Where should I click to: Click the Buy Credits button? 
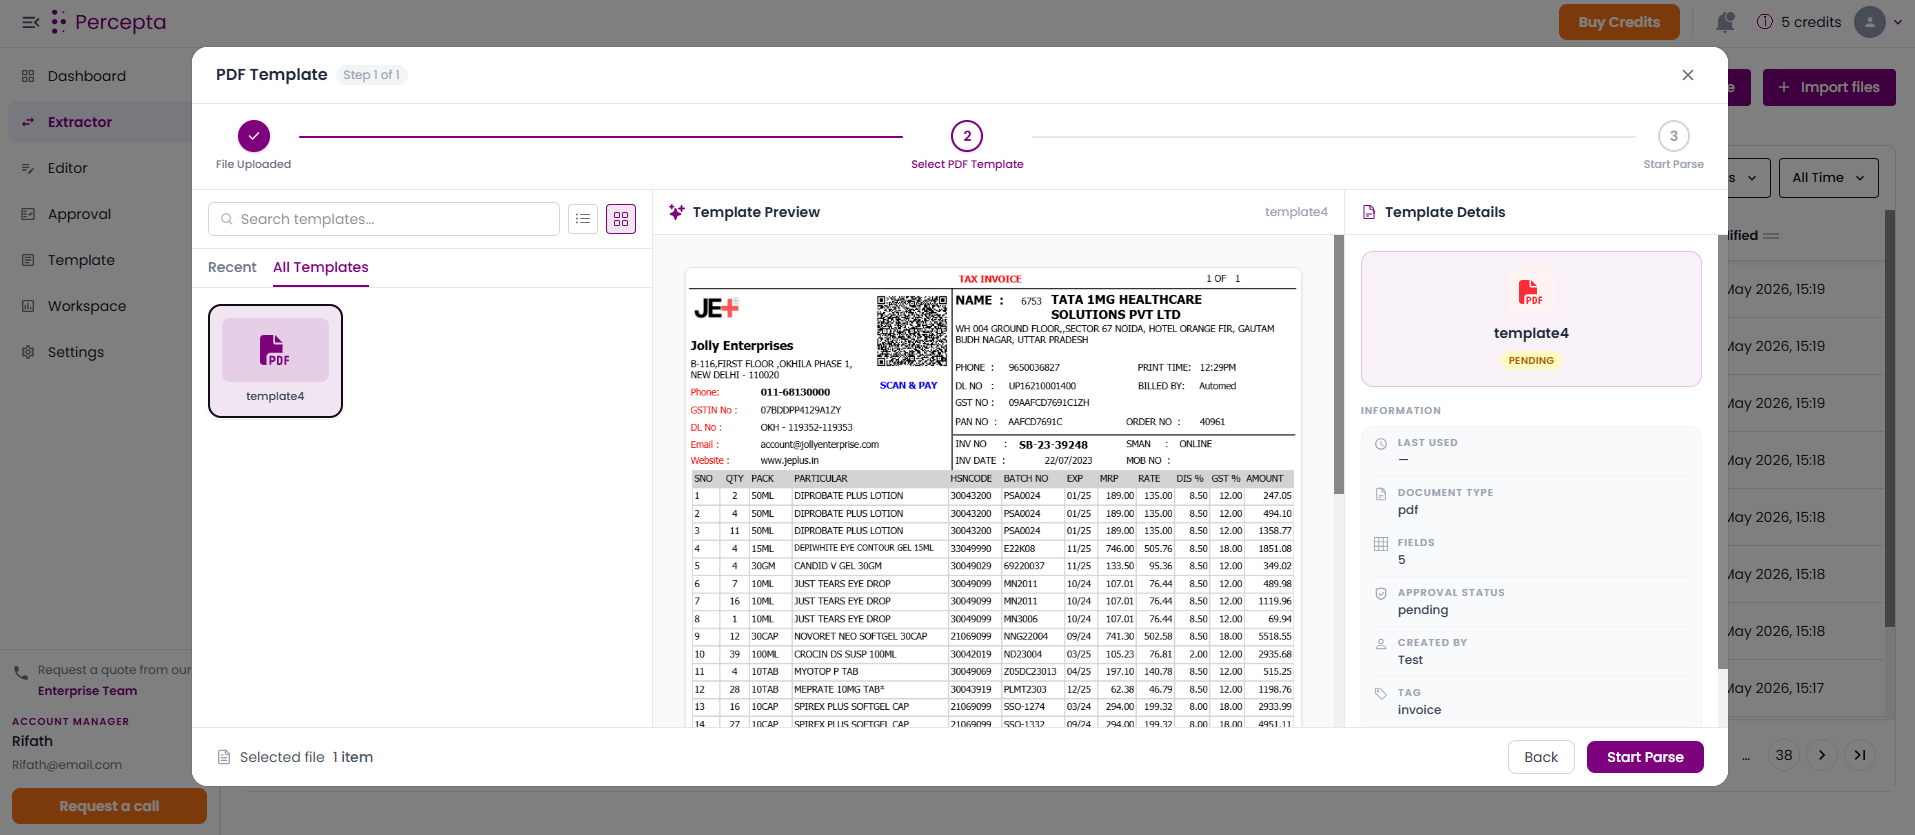click(x=1619, y=22)
